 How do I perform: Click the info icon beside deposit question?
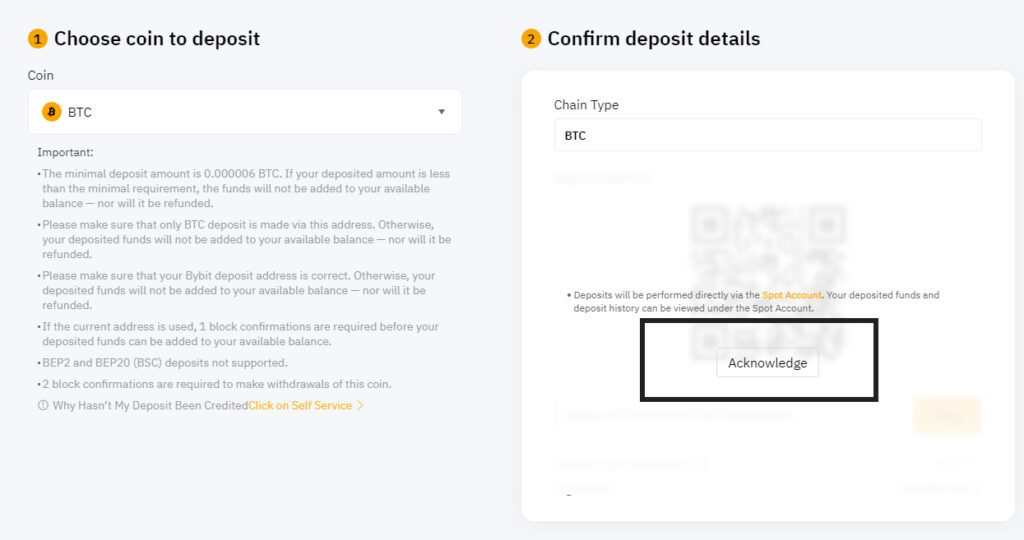pyautogui.click(x=43, y=405)
